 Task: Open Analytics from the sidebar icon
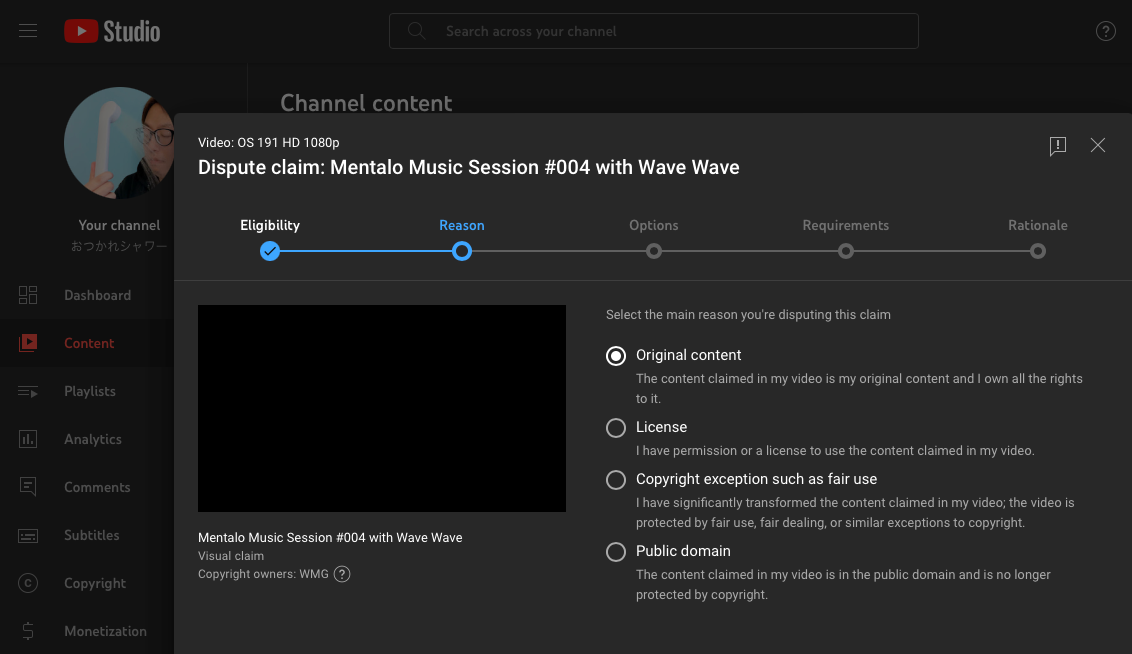point(28,439)
